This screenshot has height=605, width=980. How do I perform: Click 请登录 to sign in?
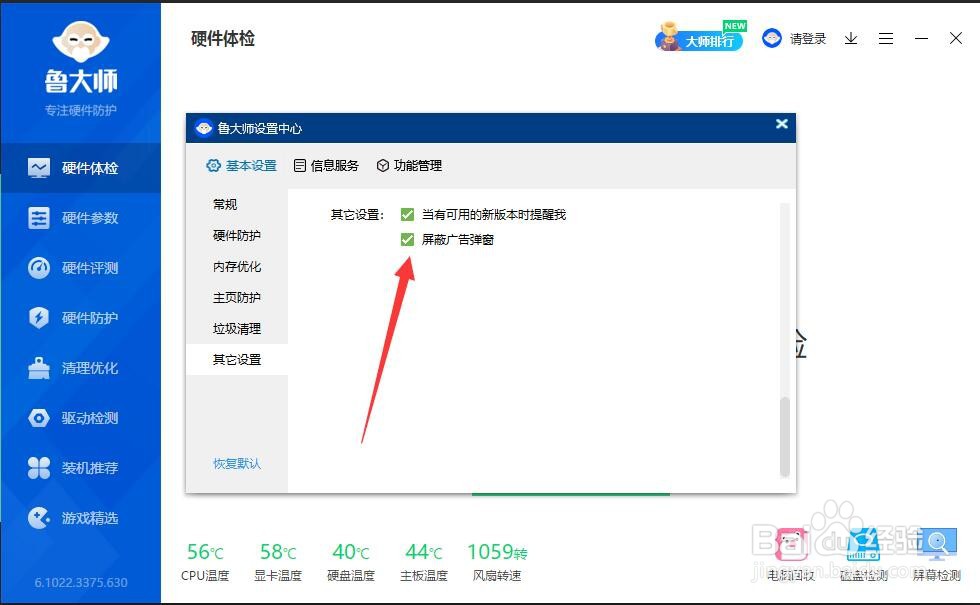tap(808, 39)
